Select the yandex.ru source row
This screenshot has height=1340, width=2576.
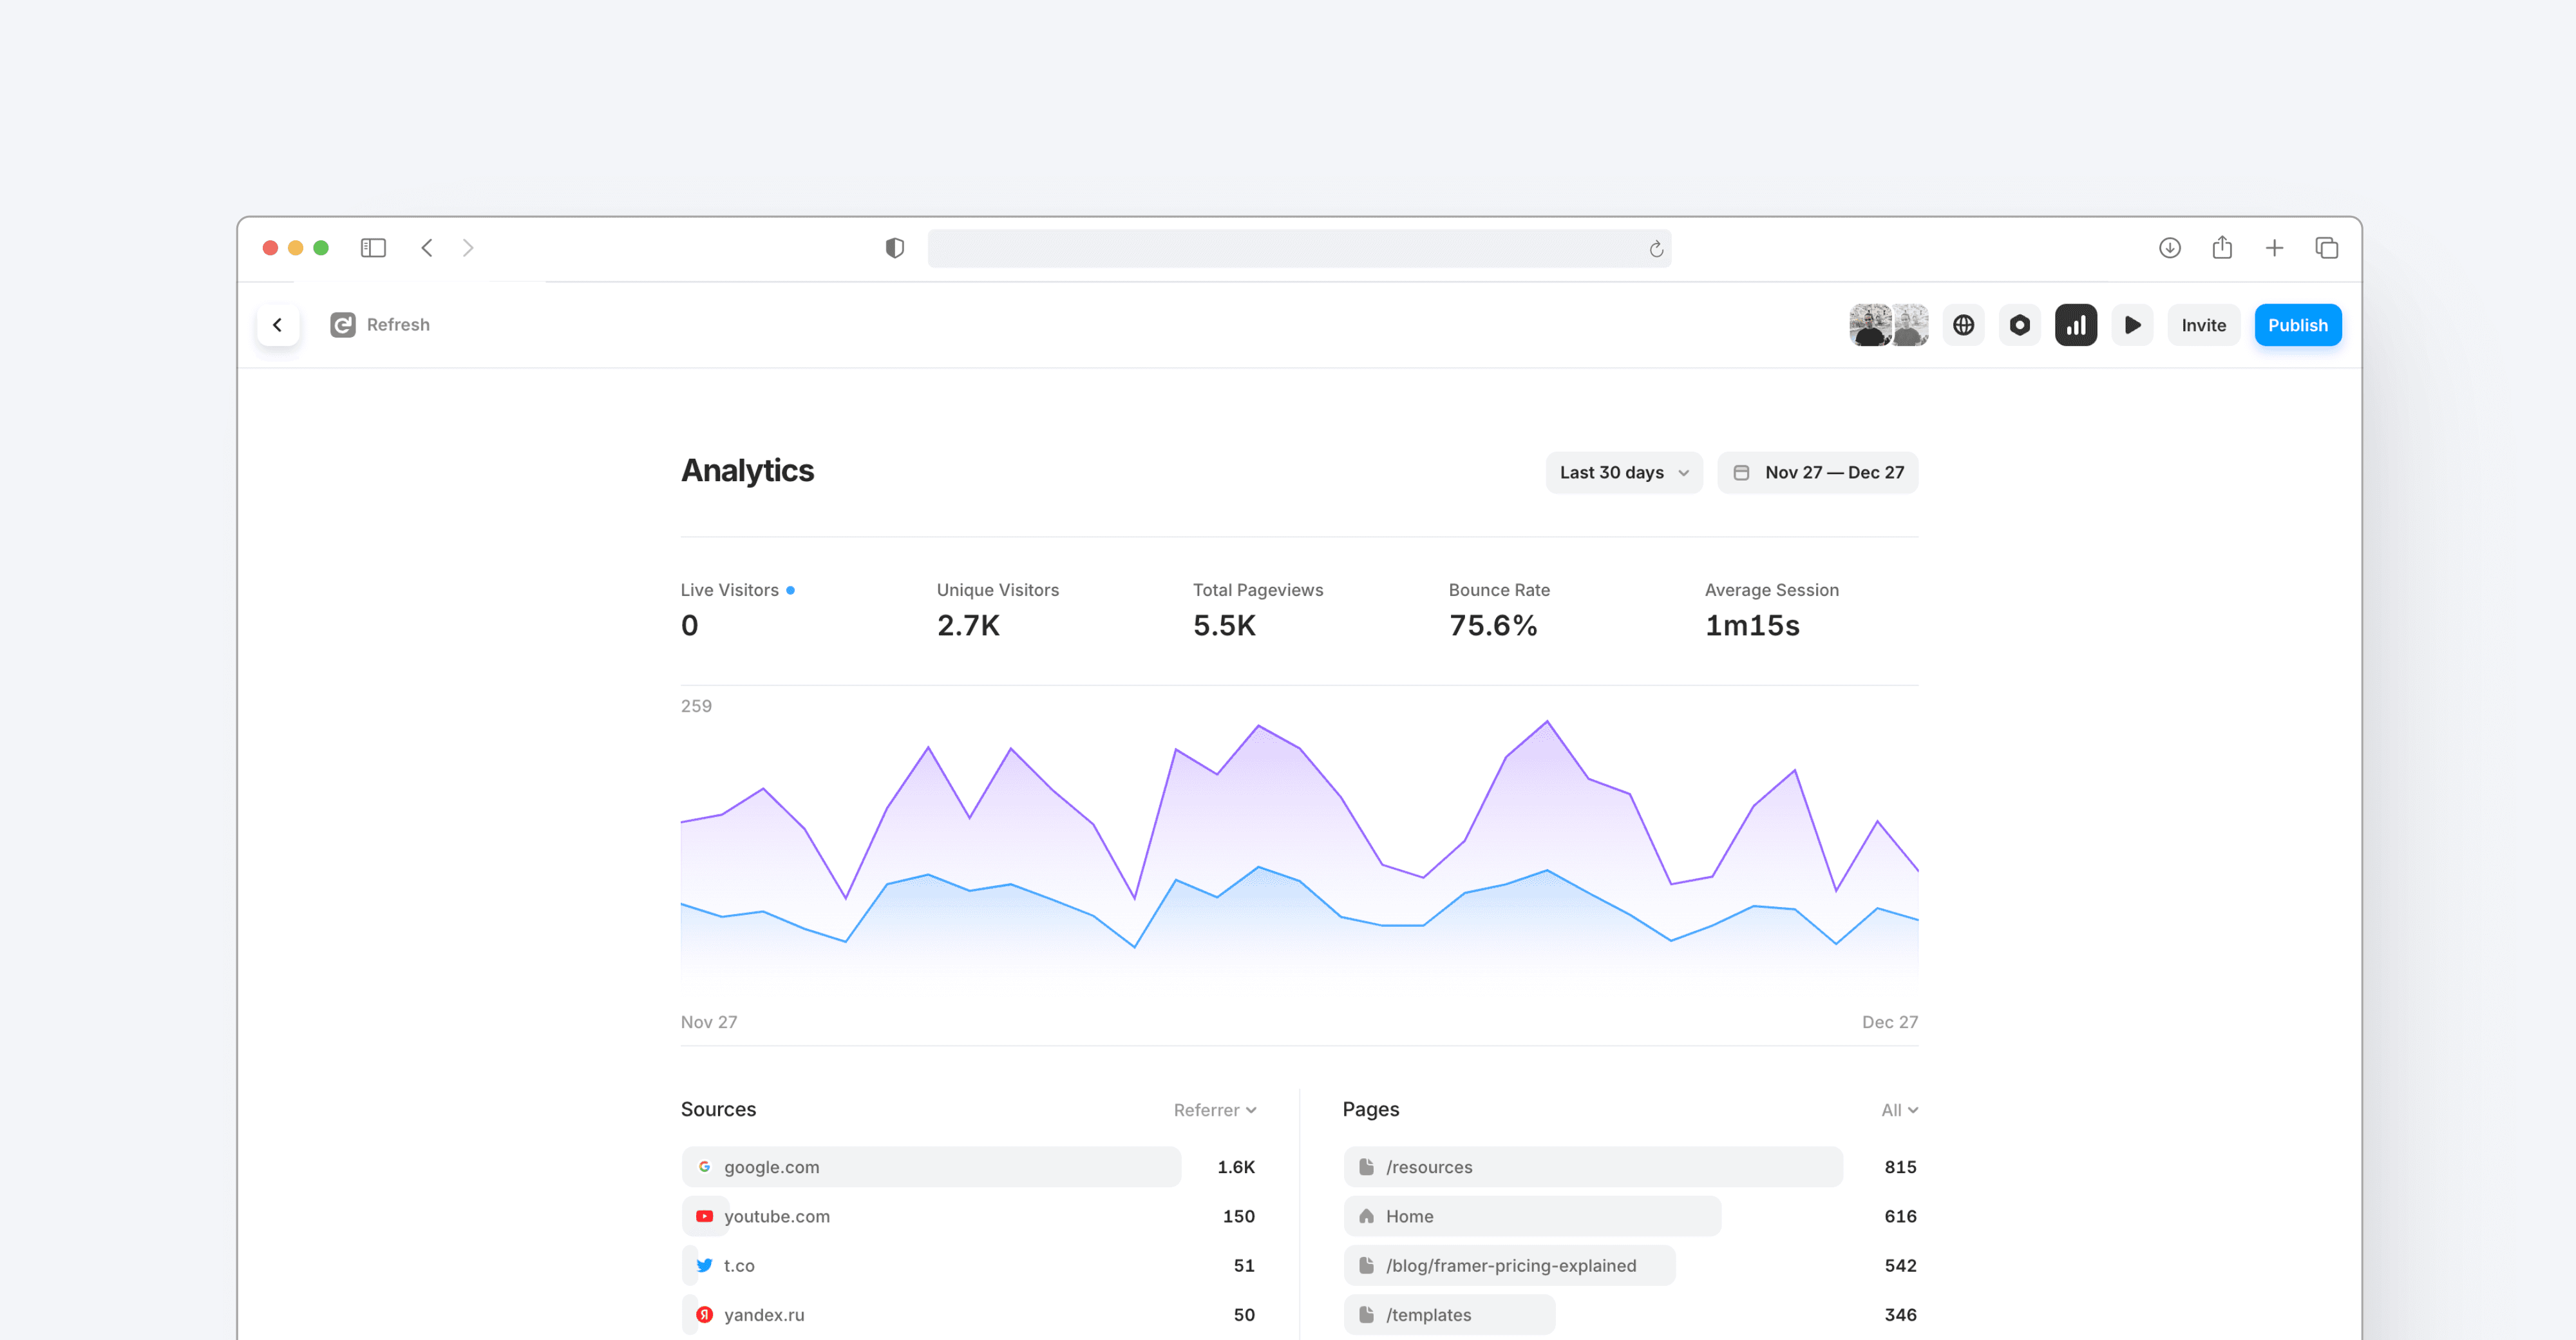coord(968,1315)
